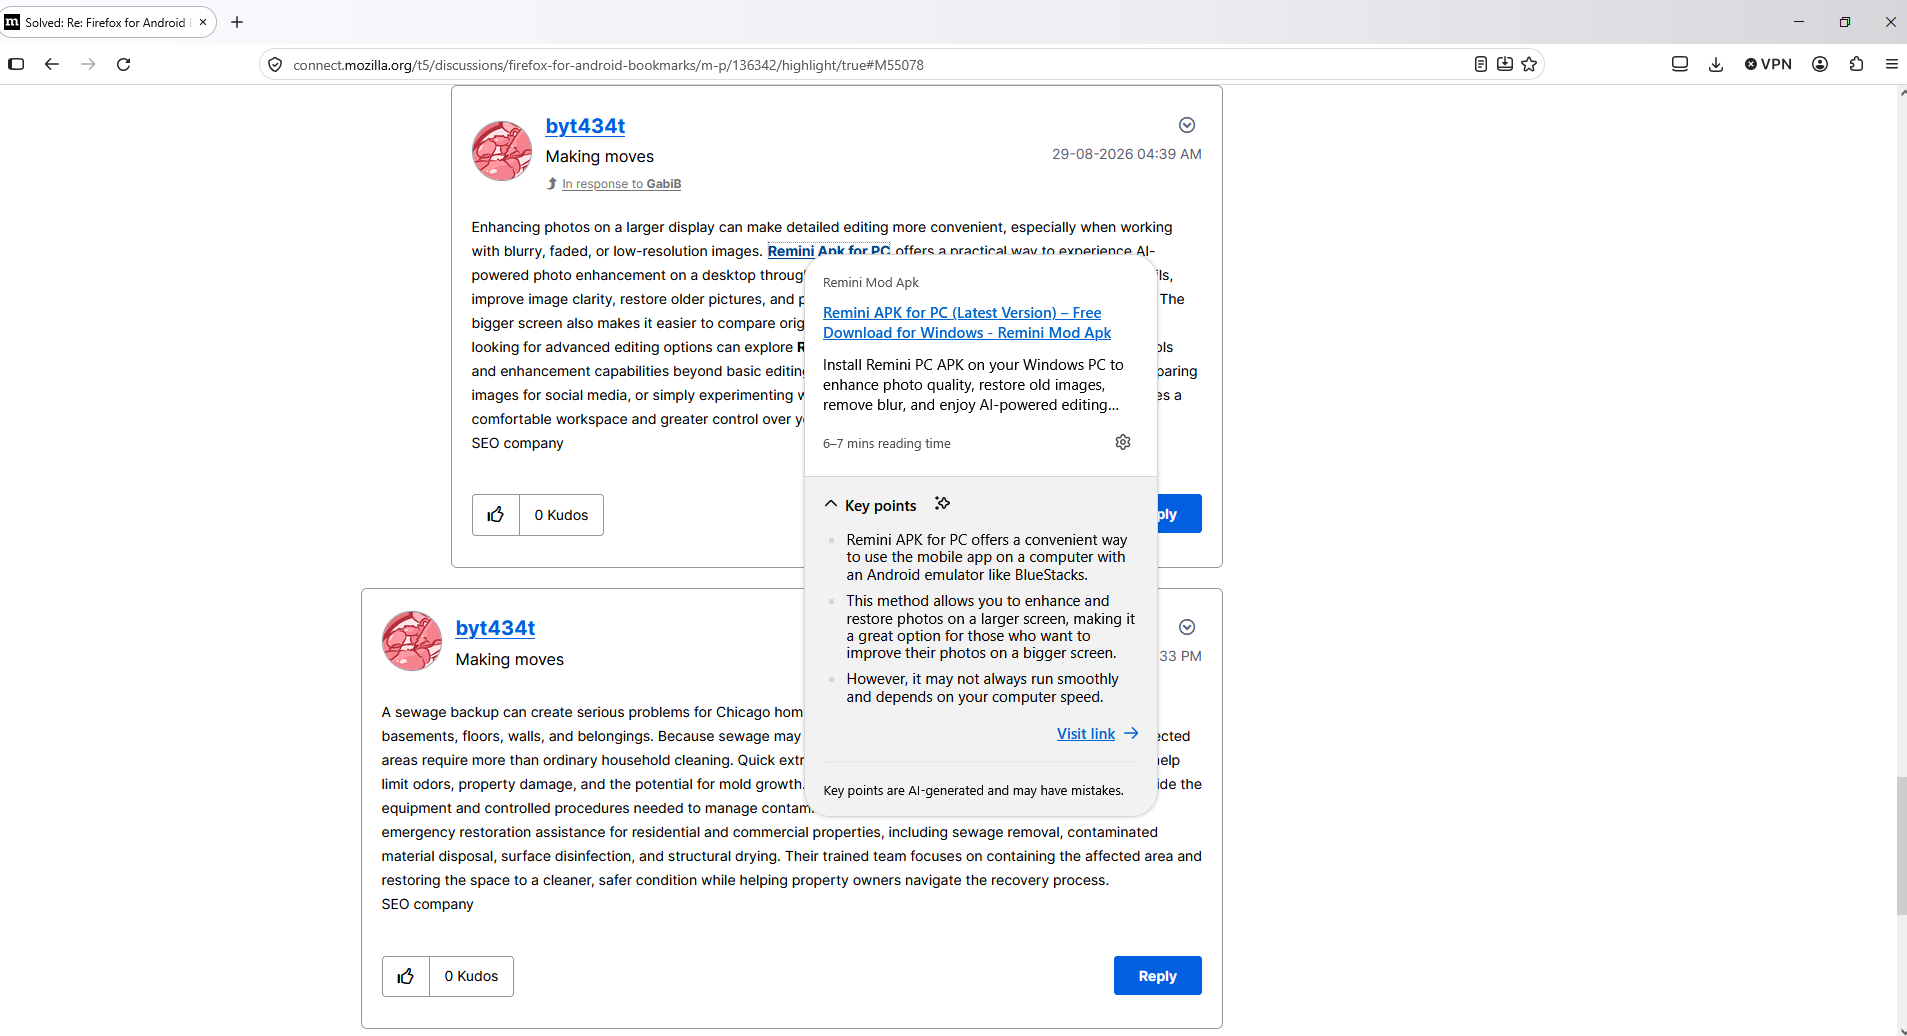Click the AI-generated key points disclaimer text
The height and width of the screenshot is (1036, 1907).
tap(973, 791)
